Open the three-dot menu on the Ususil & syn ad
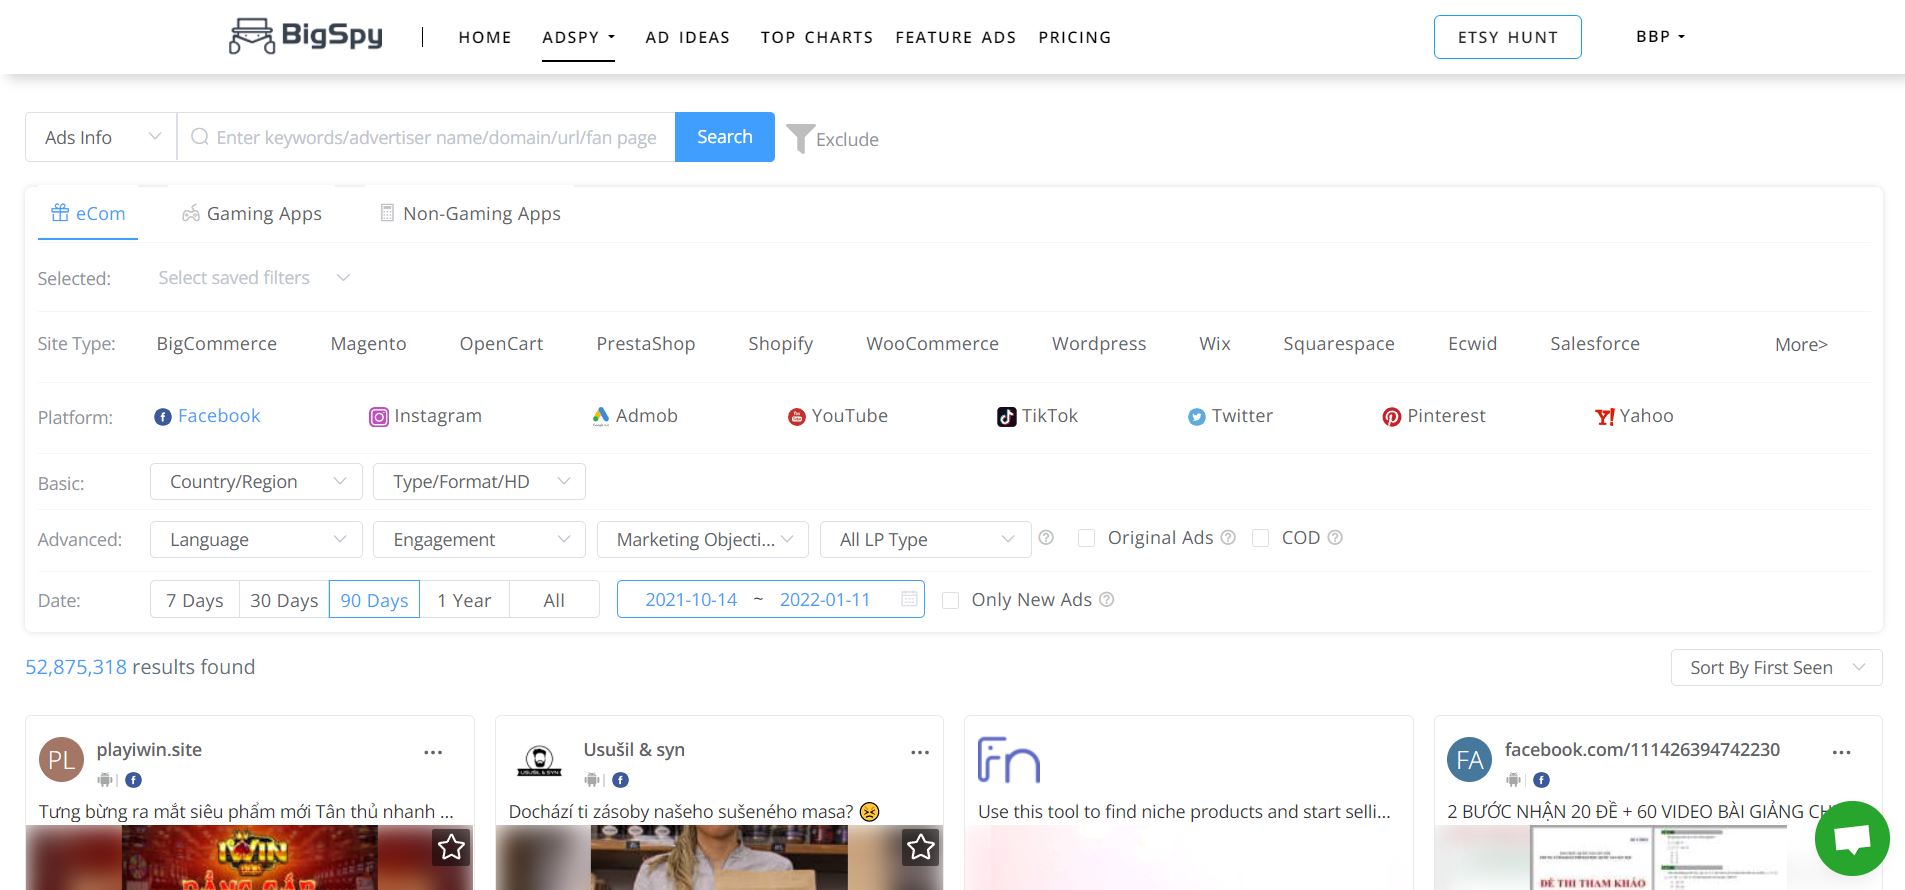 (x=919, y=752)
